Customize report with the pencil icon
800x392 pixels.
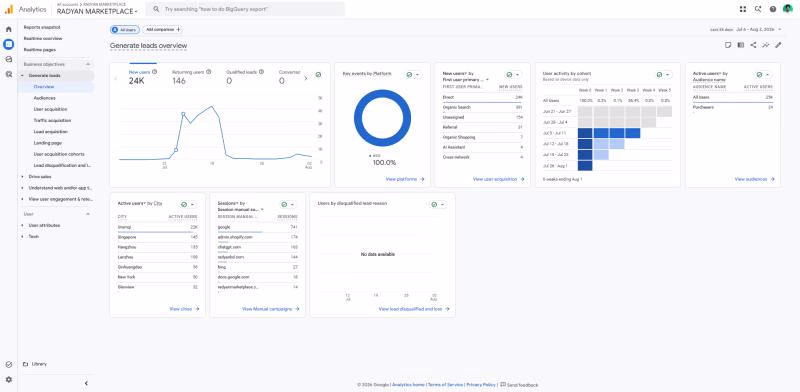pos(778,45)
